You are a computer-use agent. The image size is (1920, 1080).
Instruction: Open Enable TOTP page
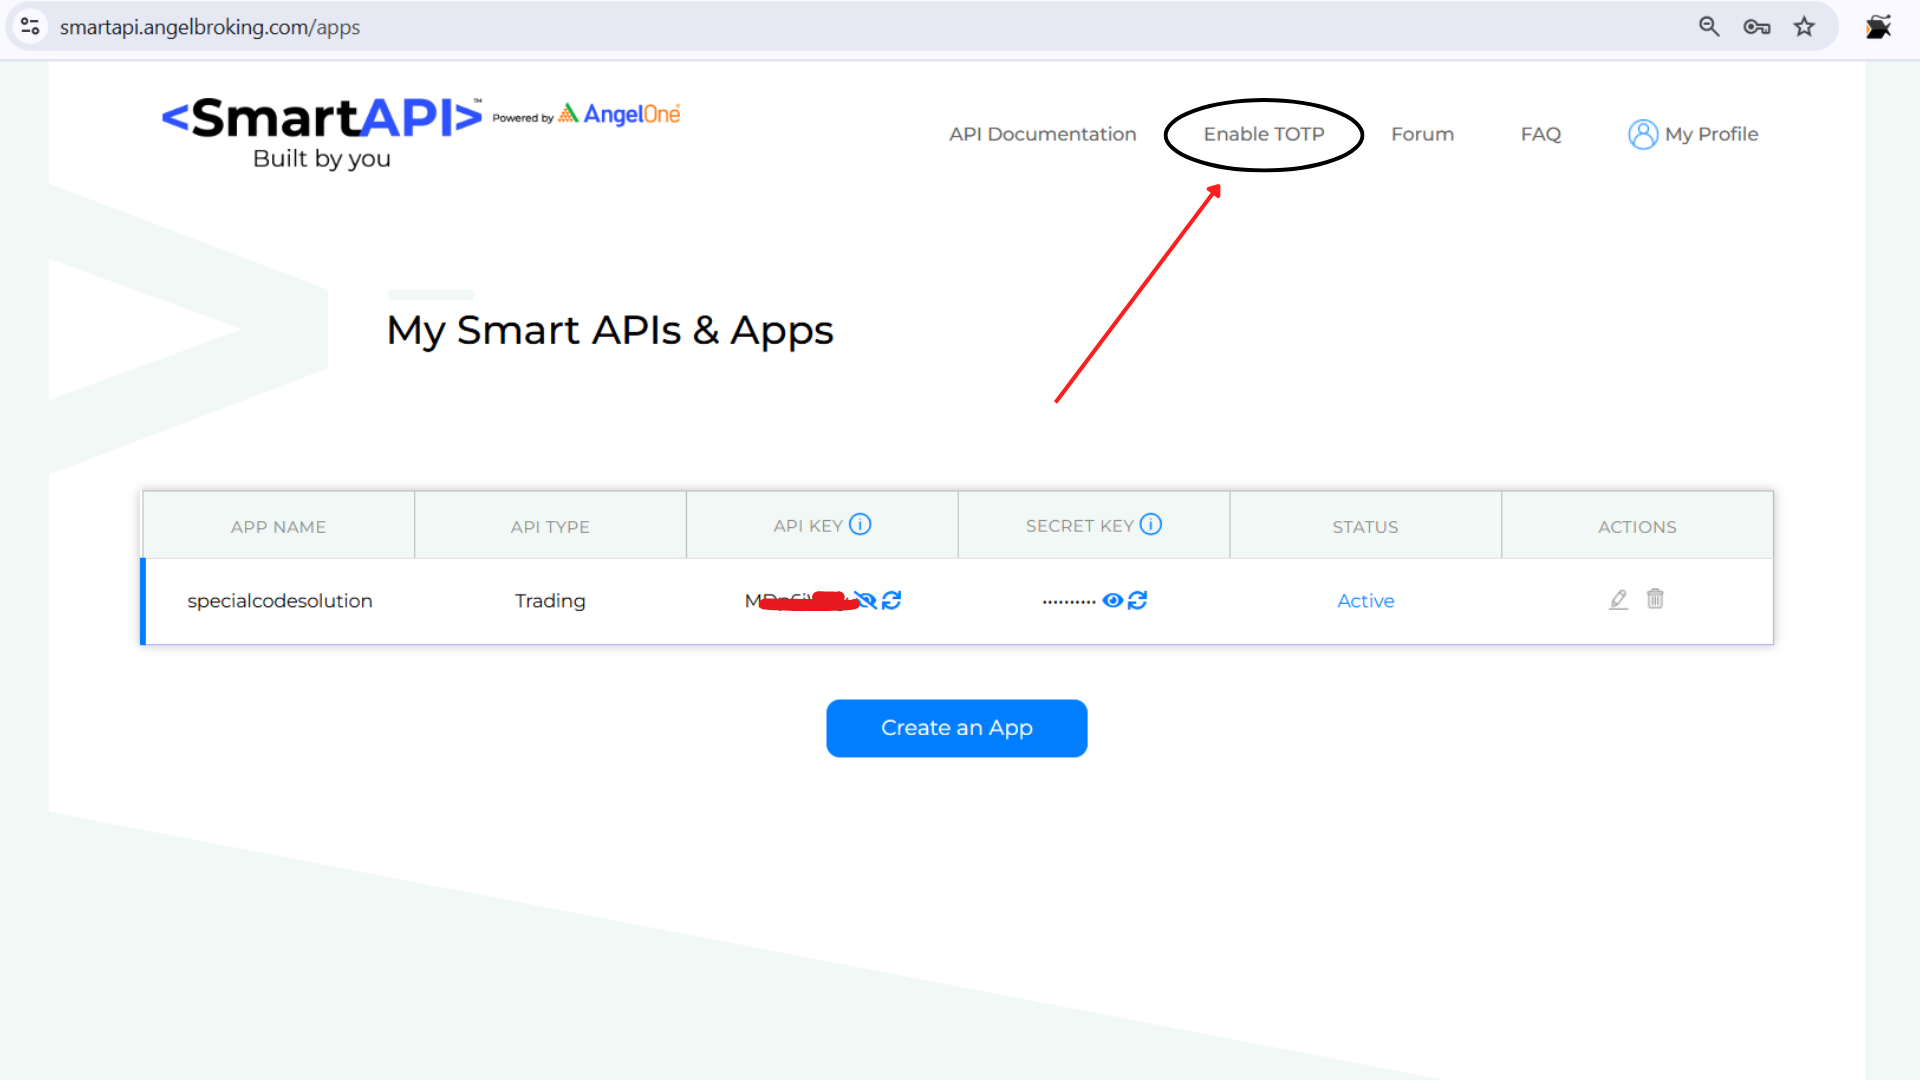point(1263,134)
